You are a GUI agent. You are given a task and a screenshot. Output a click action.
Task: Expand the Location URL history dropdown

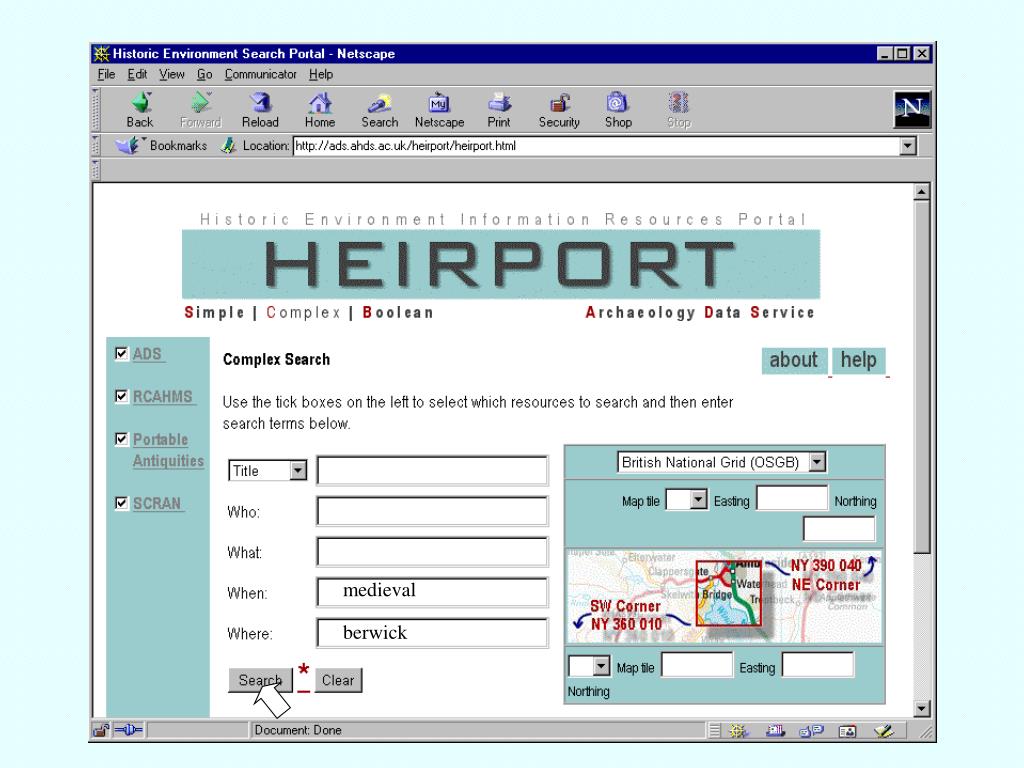pos(908,146)
